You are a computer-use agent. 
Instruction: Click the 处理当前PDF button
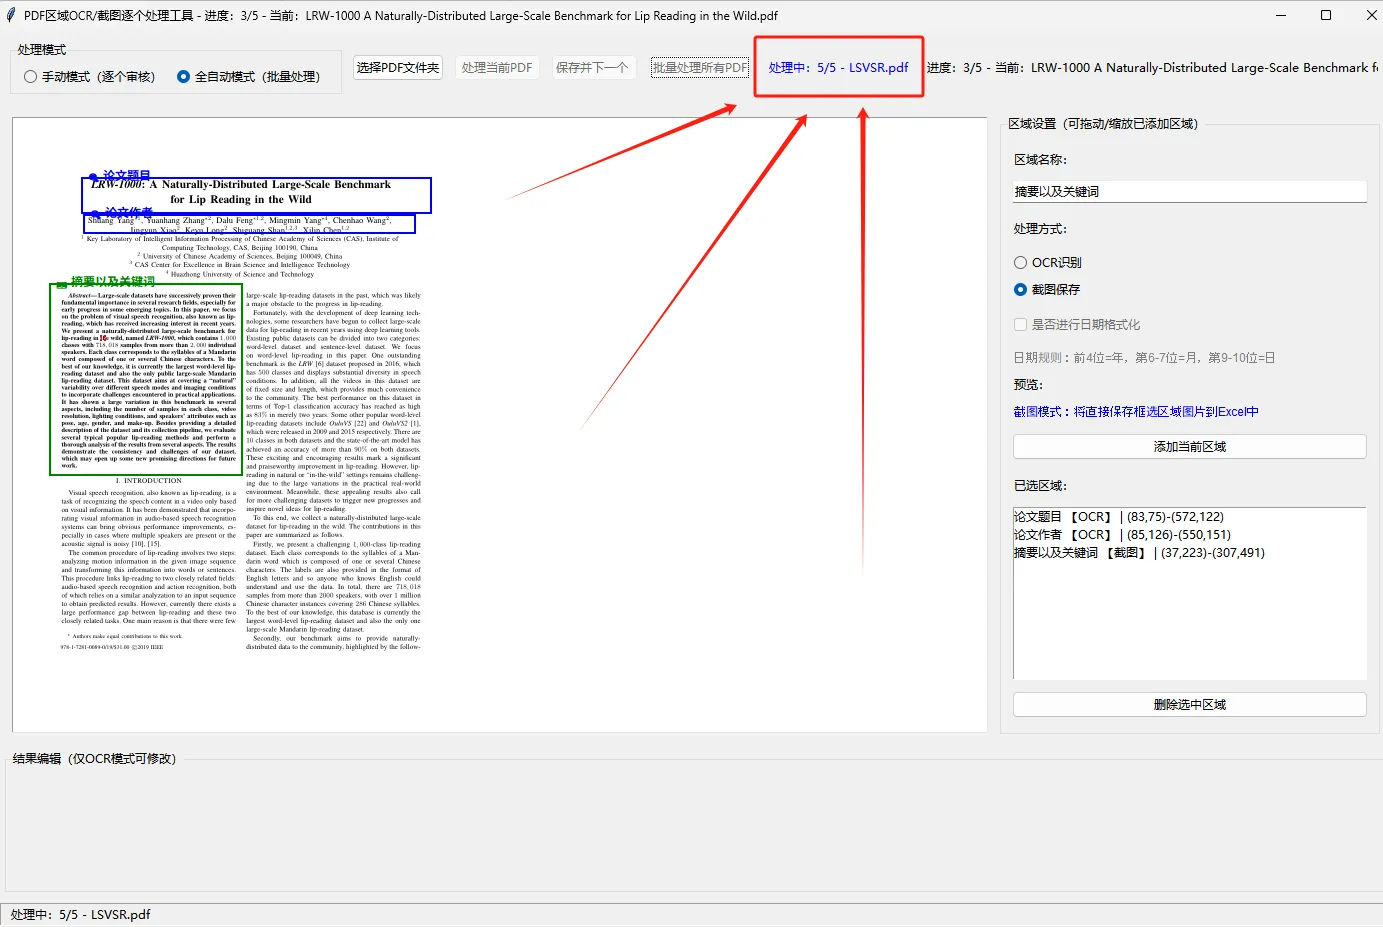pos(497,67)
